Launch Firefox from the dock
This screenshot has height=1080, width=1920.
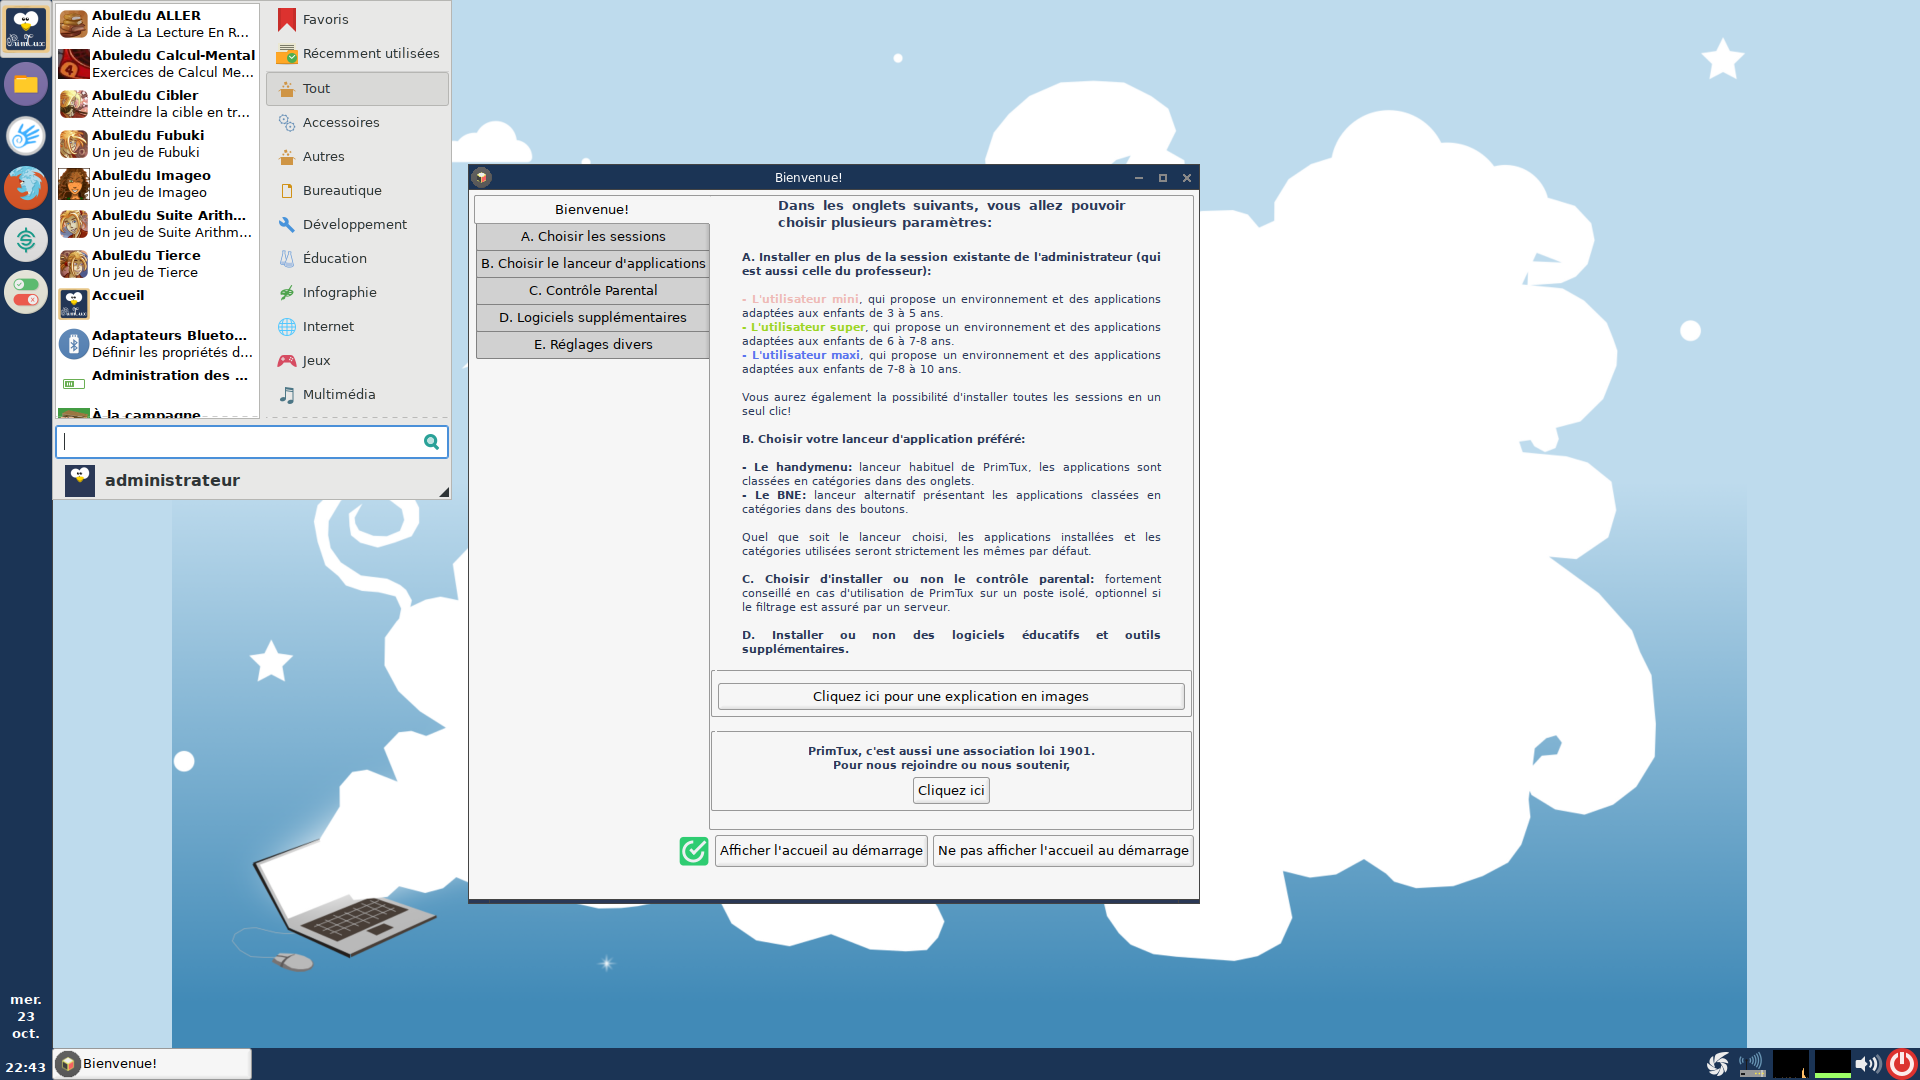pyautogui.click(x=26, y=187)
